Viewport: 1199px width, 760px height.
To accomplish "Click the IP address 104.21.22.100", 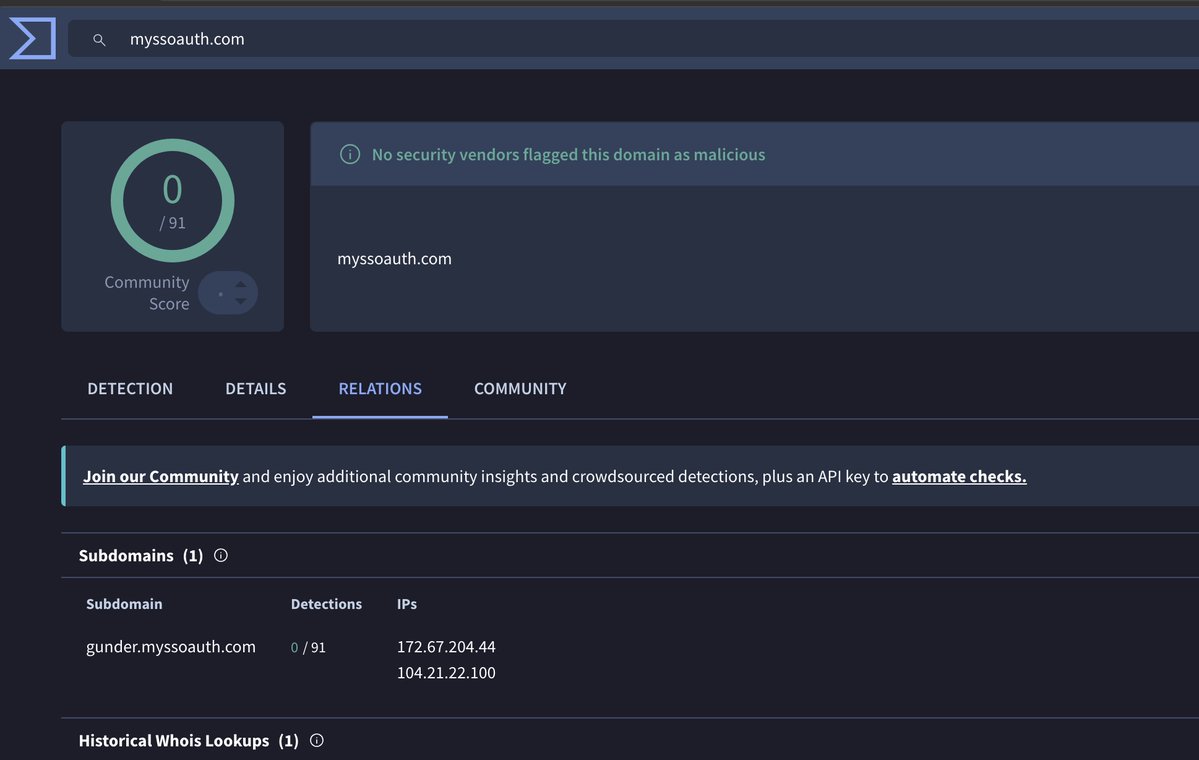I will pyautogui.click(x=446, y=673).
